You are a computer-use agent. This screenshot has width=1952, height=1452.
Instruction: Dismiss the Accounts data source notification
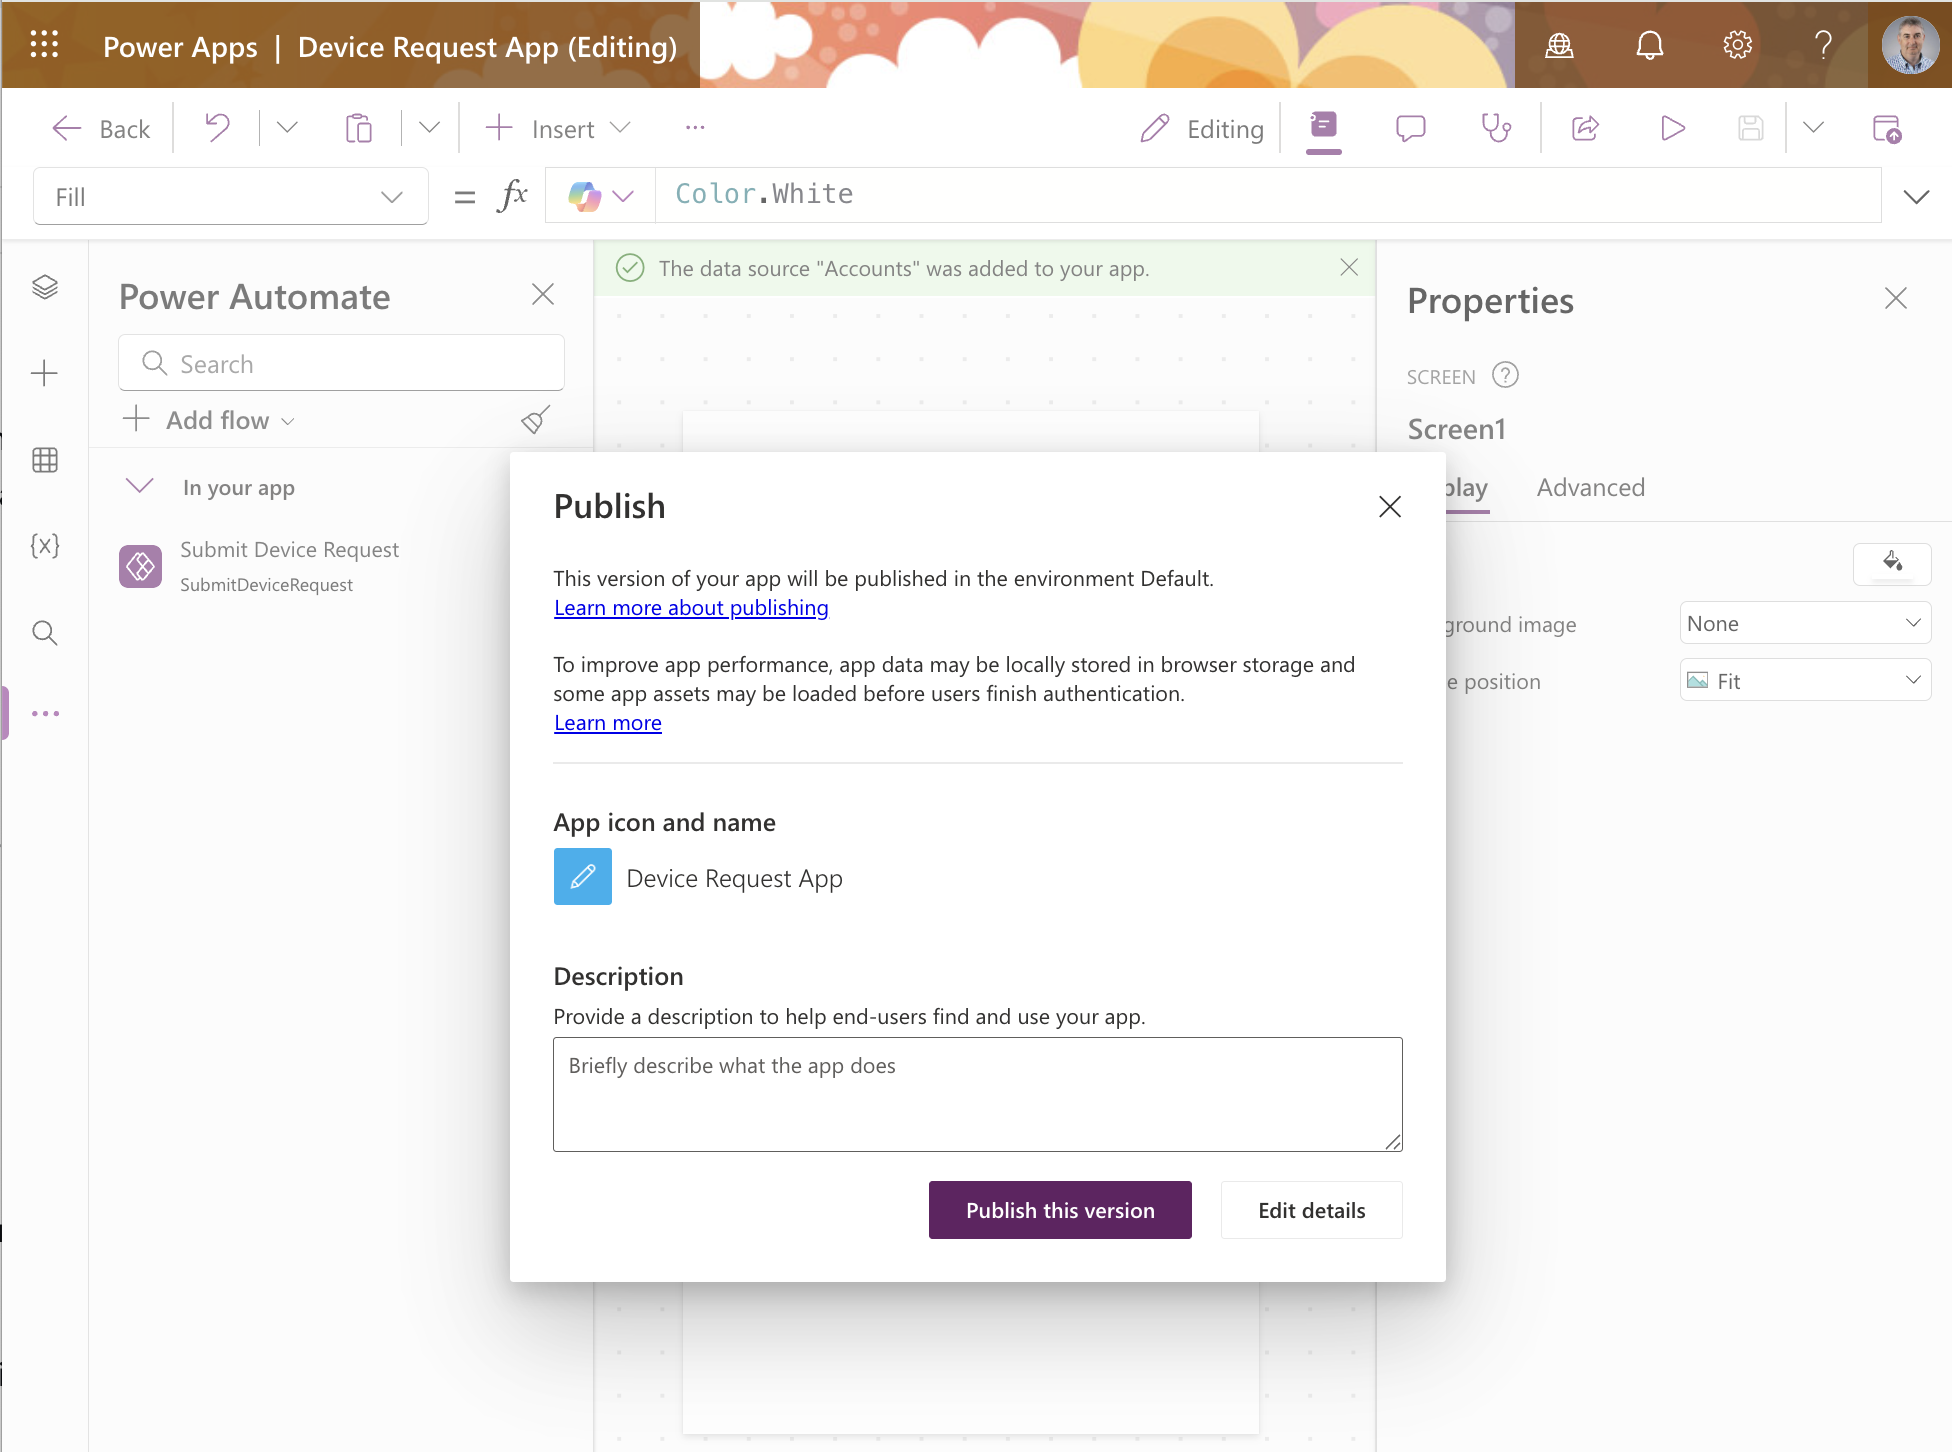point(1349,267)
